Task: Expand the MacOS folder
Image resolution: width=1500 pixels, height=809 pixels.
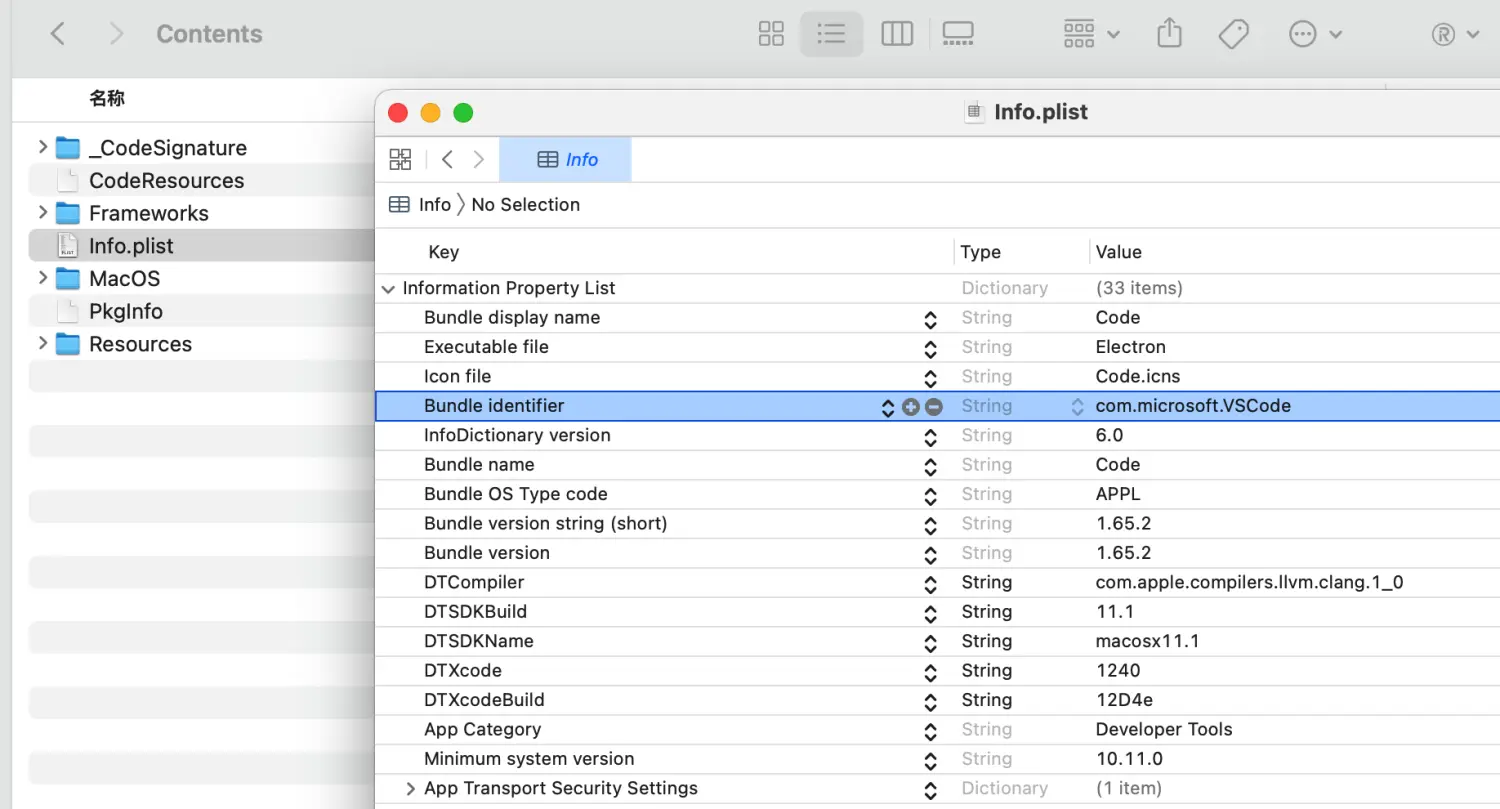Action: tap(42, 278)
